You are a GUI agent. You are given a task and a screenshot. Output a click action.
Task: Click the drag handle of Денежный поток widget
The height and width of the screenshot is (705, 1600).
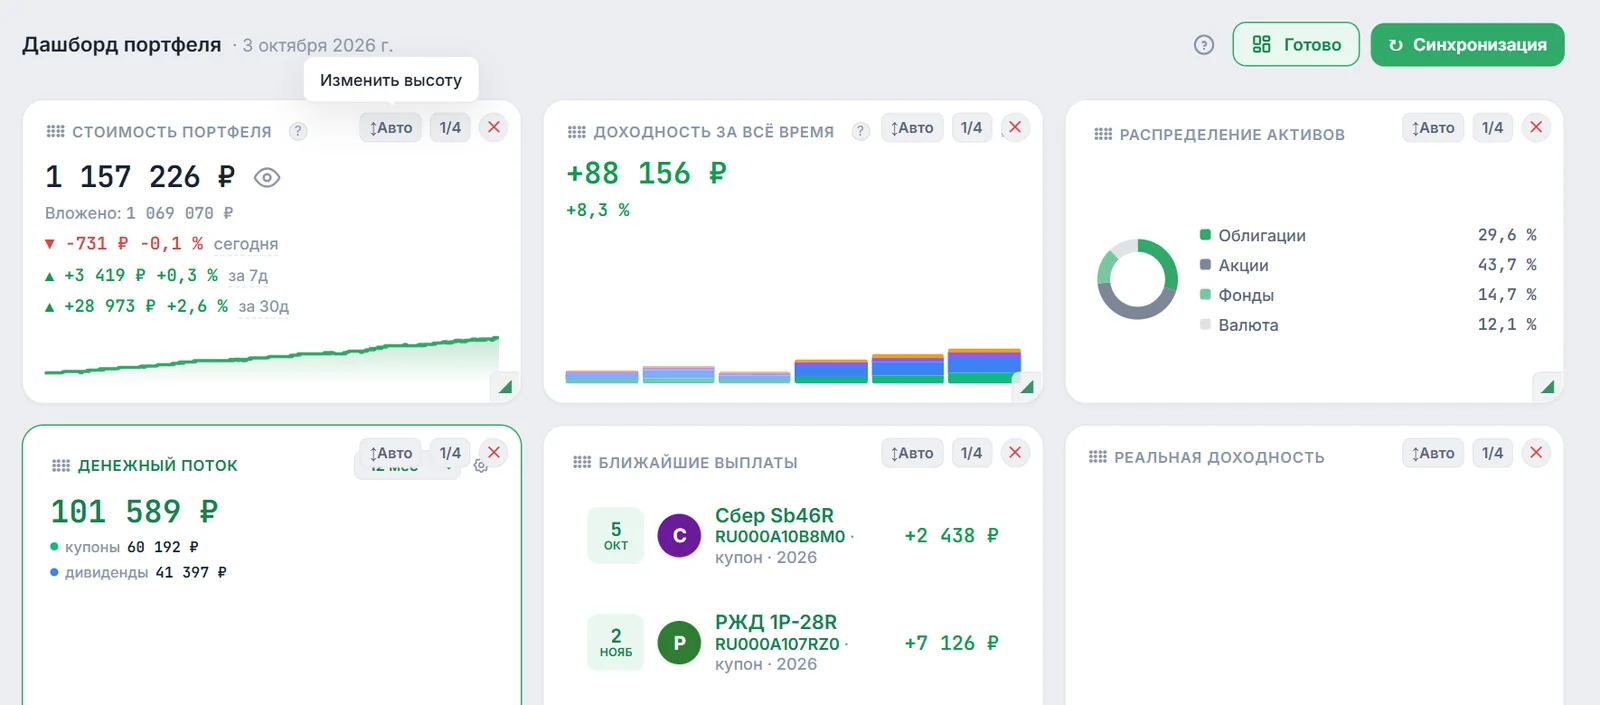pos(60,465)
